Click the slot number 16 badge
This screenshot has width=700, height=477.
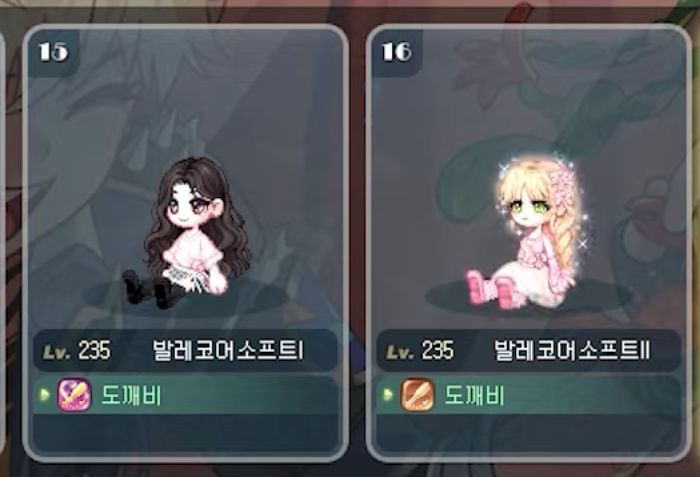click(x=396, y=52)
